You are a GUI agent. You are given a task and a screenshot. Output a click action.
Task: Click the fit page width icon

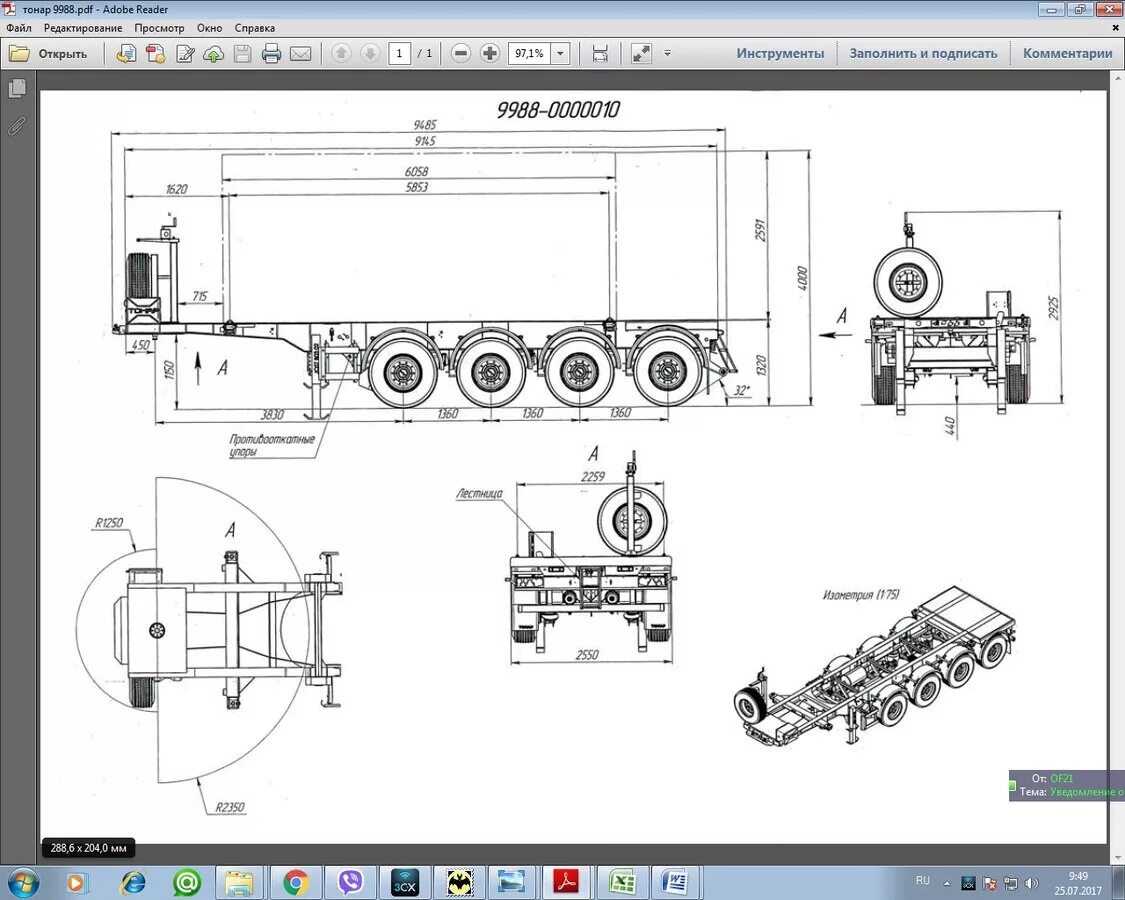click(600, 53)
